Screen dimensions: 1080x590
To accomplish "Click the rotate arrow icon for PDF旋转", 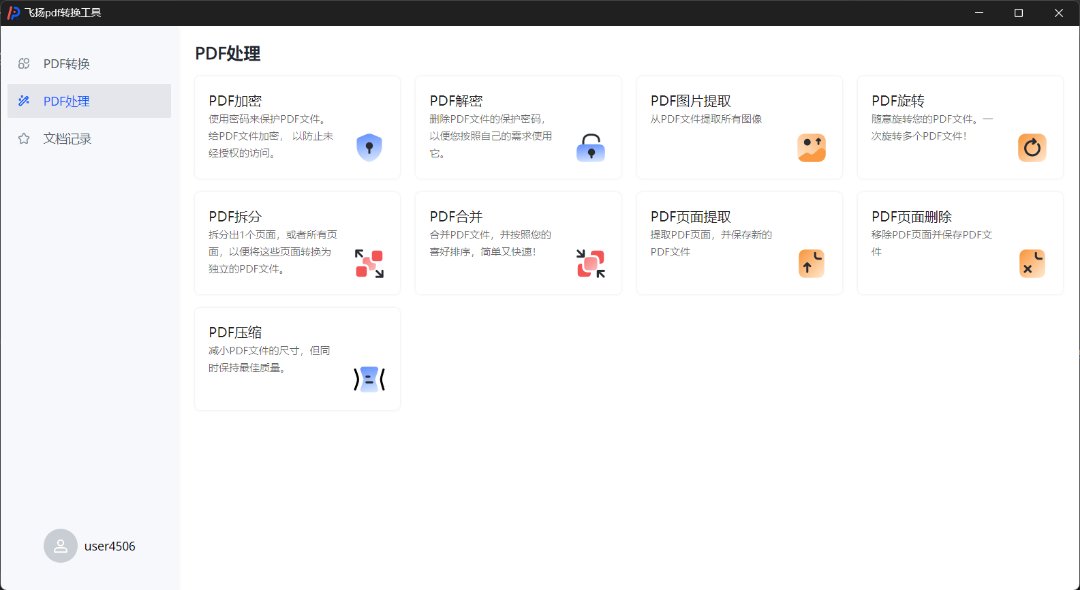I will click(1032, 148).
